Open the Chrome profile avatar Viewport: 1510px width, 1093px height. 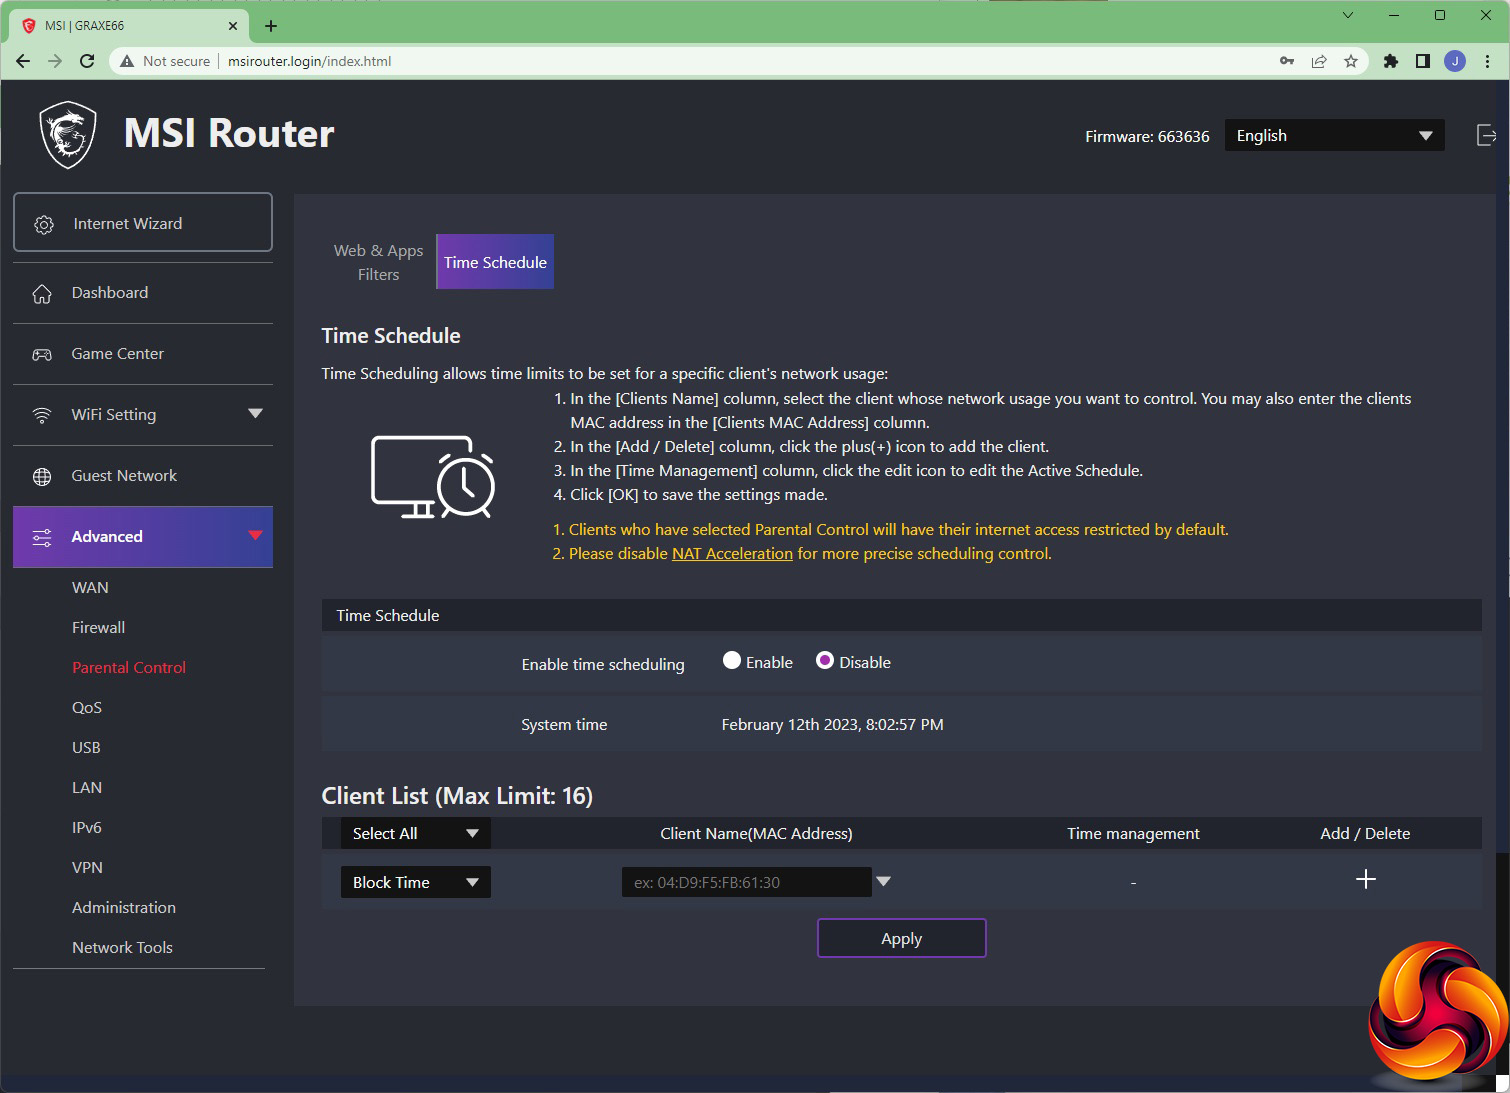[x=1455, y=61]
